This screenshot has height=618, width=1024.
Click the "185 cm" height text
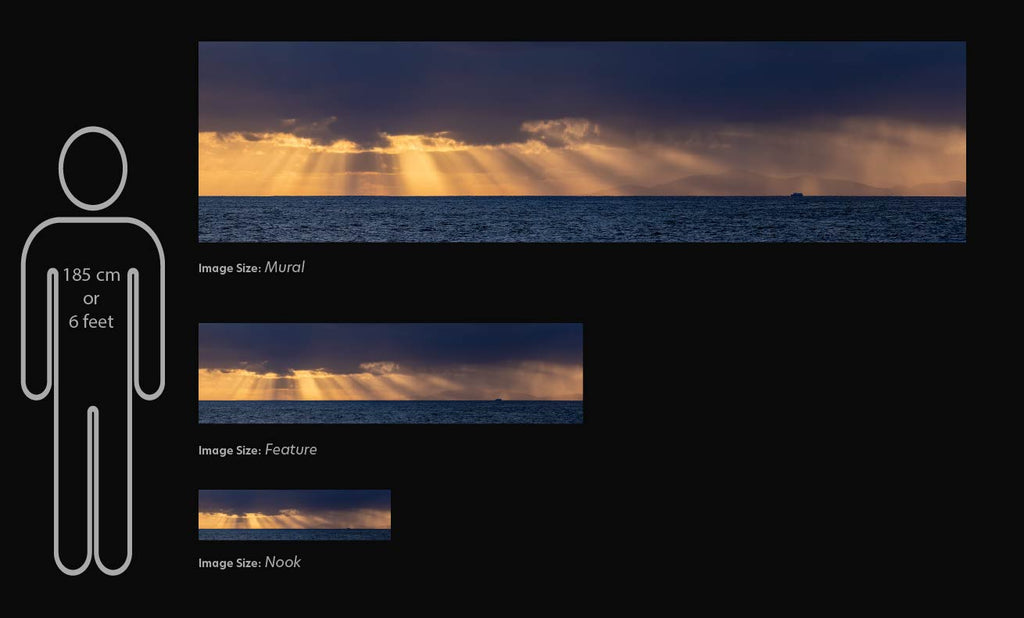coord(91,275)
